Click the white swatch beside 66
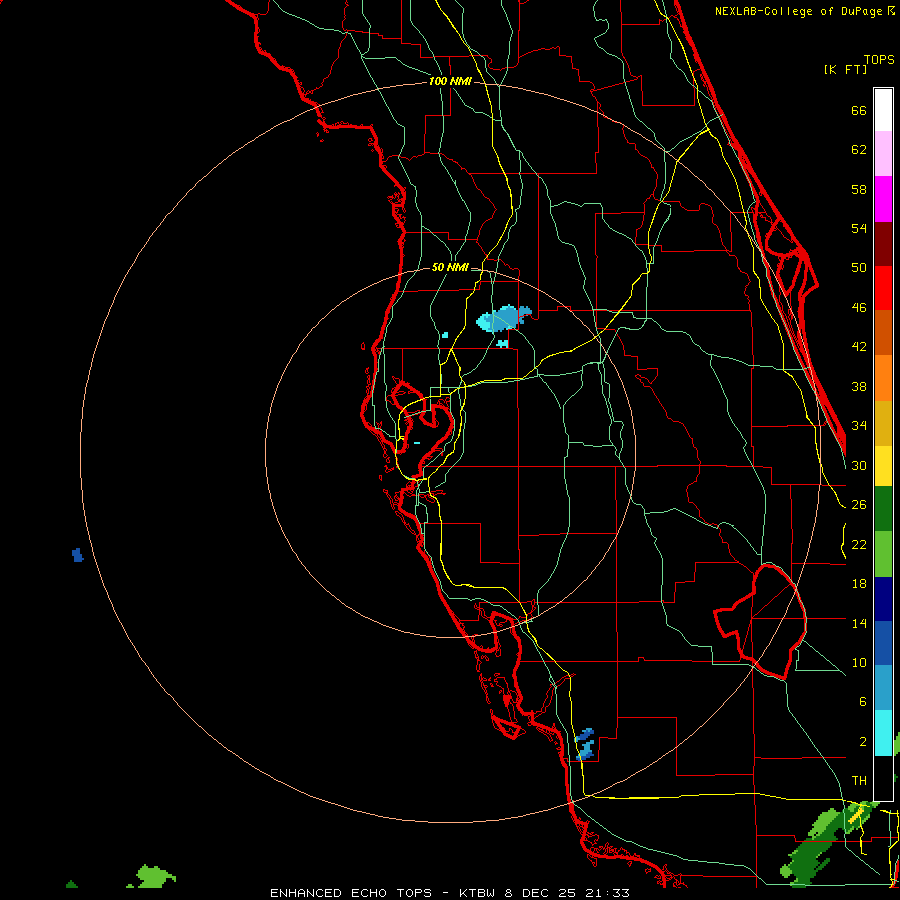The image size is (900, 900). [883, 110]
